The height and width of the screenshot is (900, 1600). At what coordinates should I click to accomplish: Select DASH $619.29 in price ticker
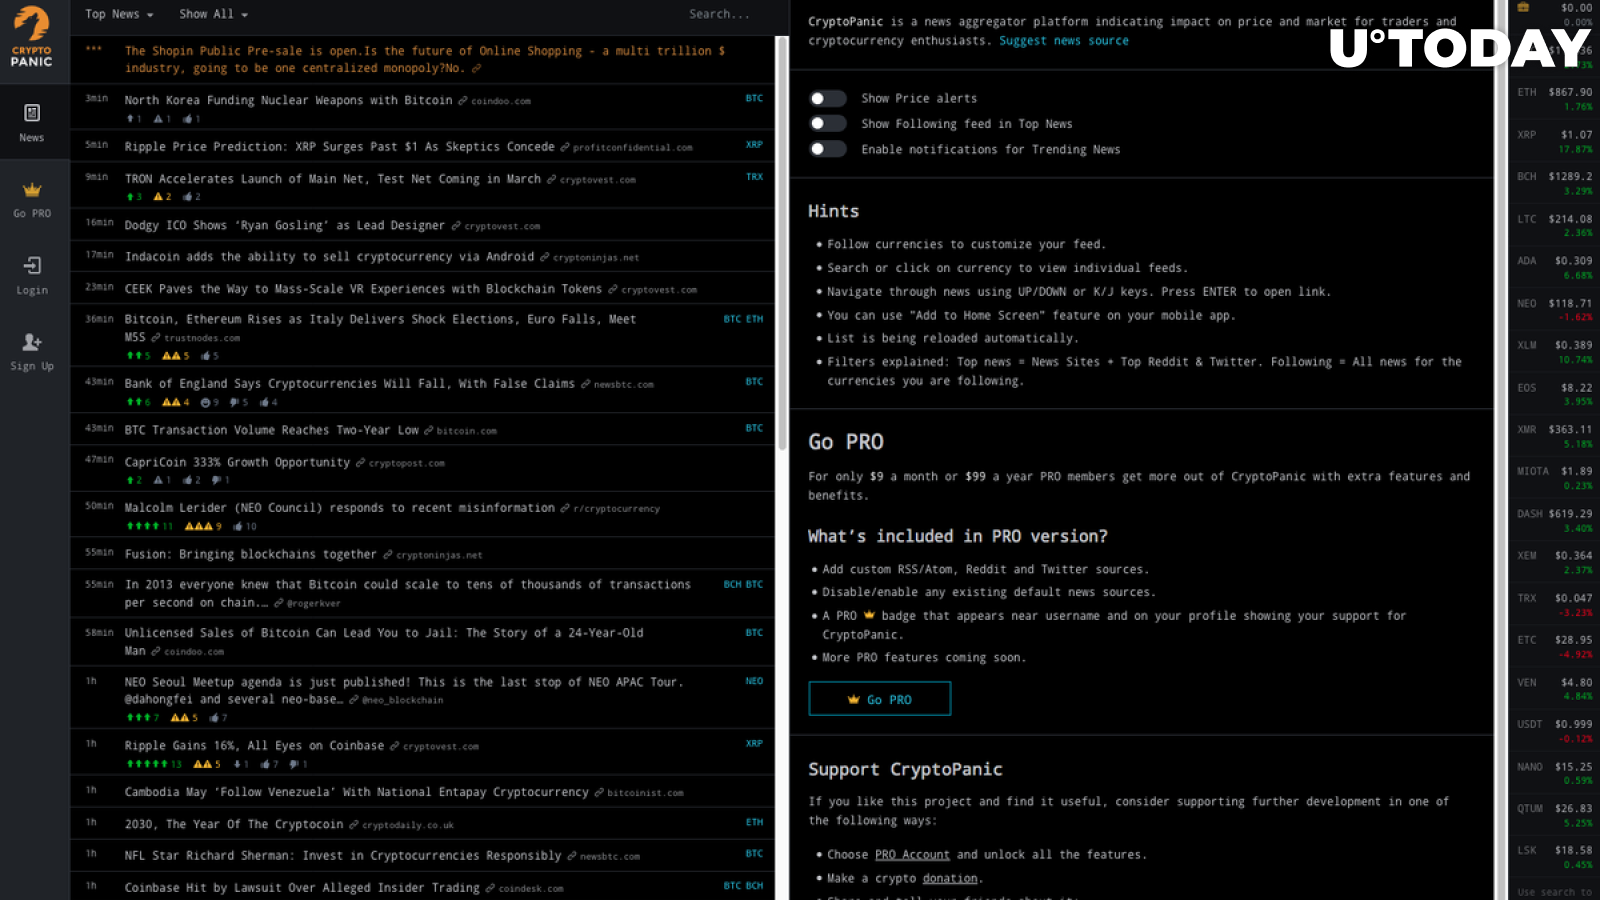(1554, 520)
